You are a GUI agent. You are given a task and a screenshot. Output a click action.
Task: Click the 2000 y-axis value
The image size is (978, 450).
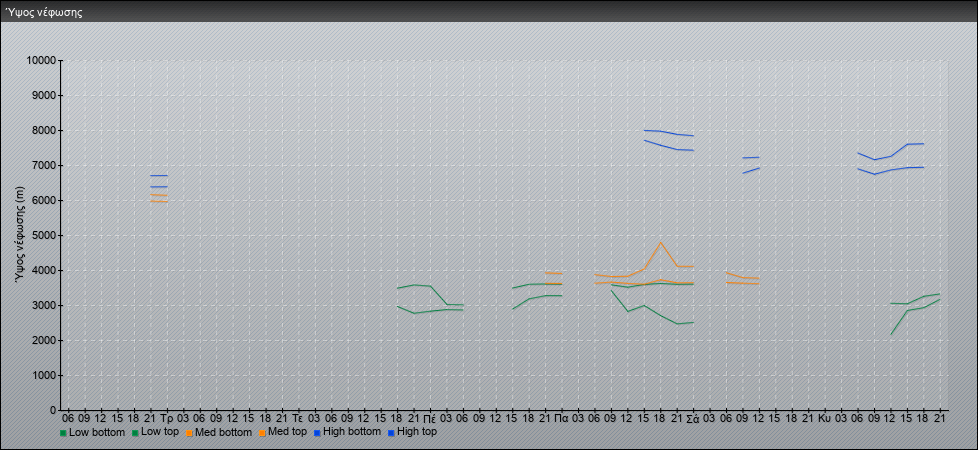[x=44, y=340]
